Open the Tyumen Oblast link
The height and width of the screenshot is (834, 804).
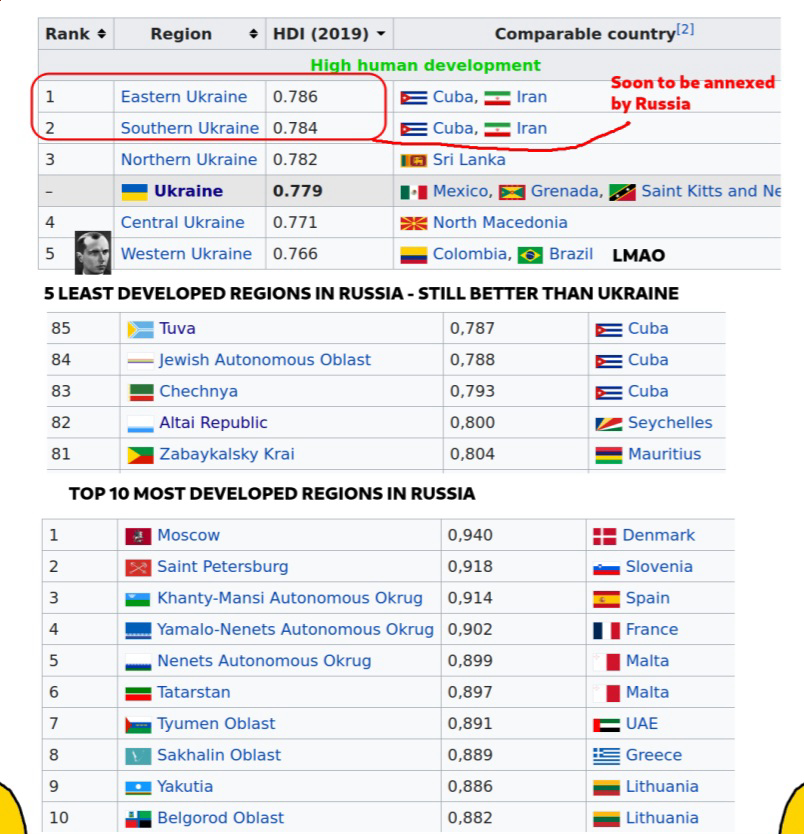[x=216, y=723]
